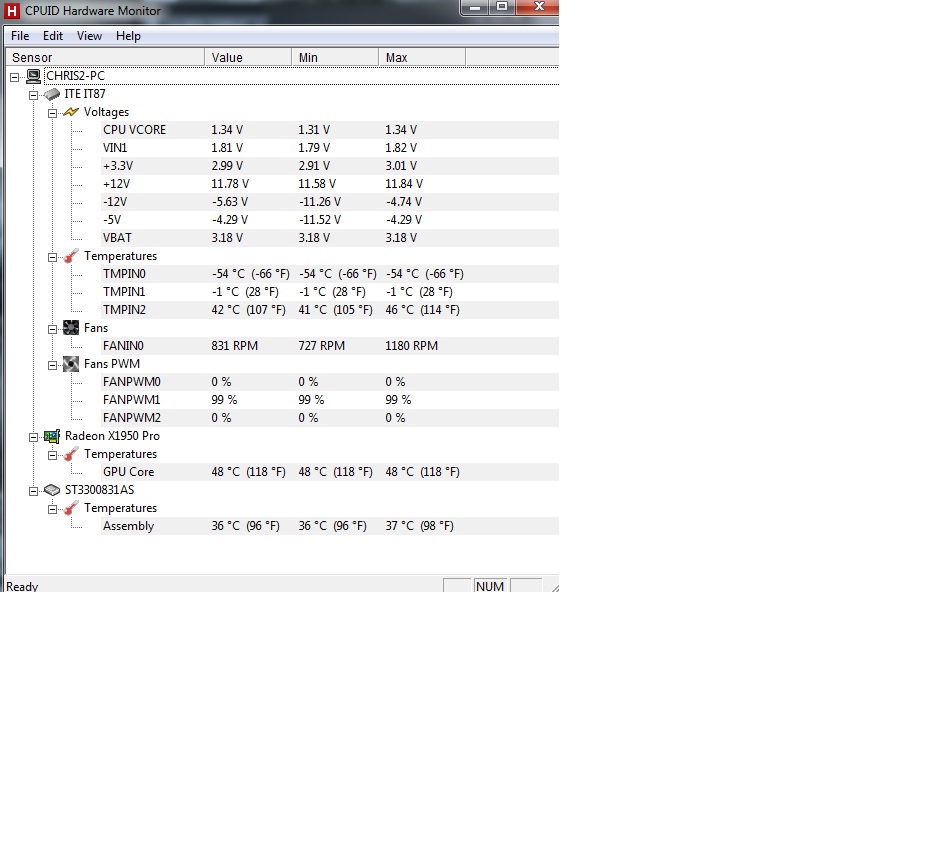Click the Value column header
942x862 pixels.
pos(248,58)
